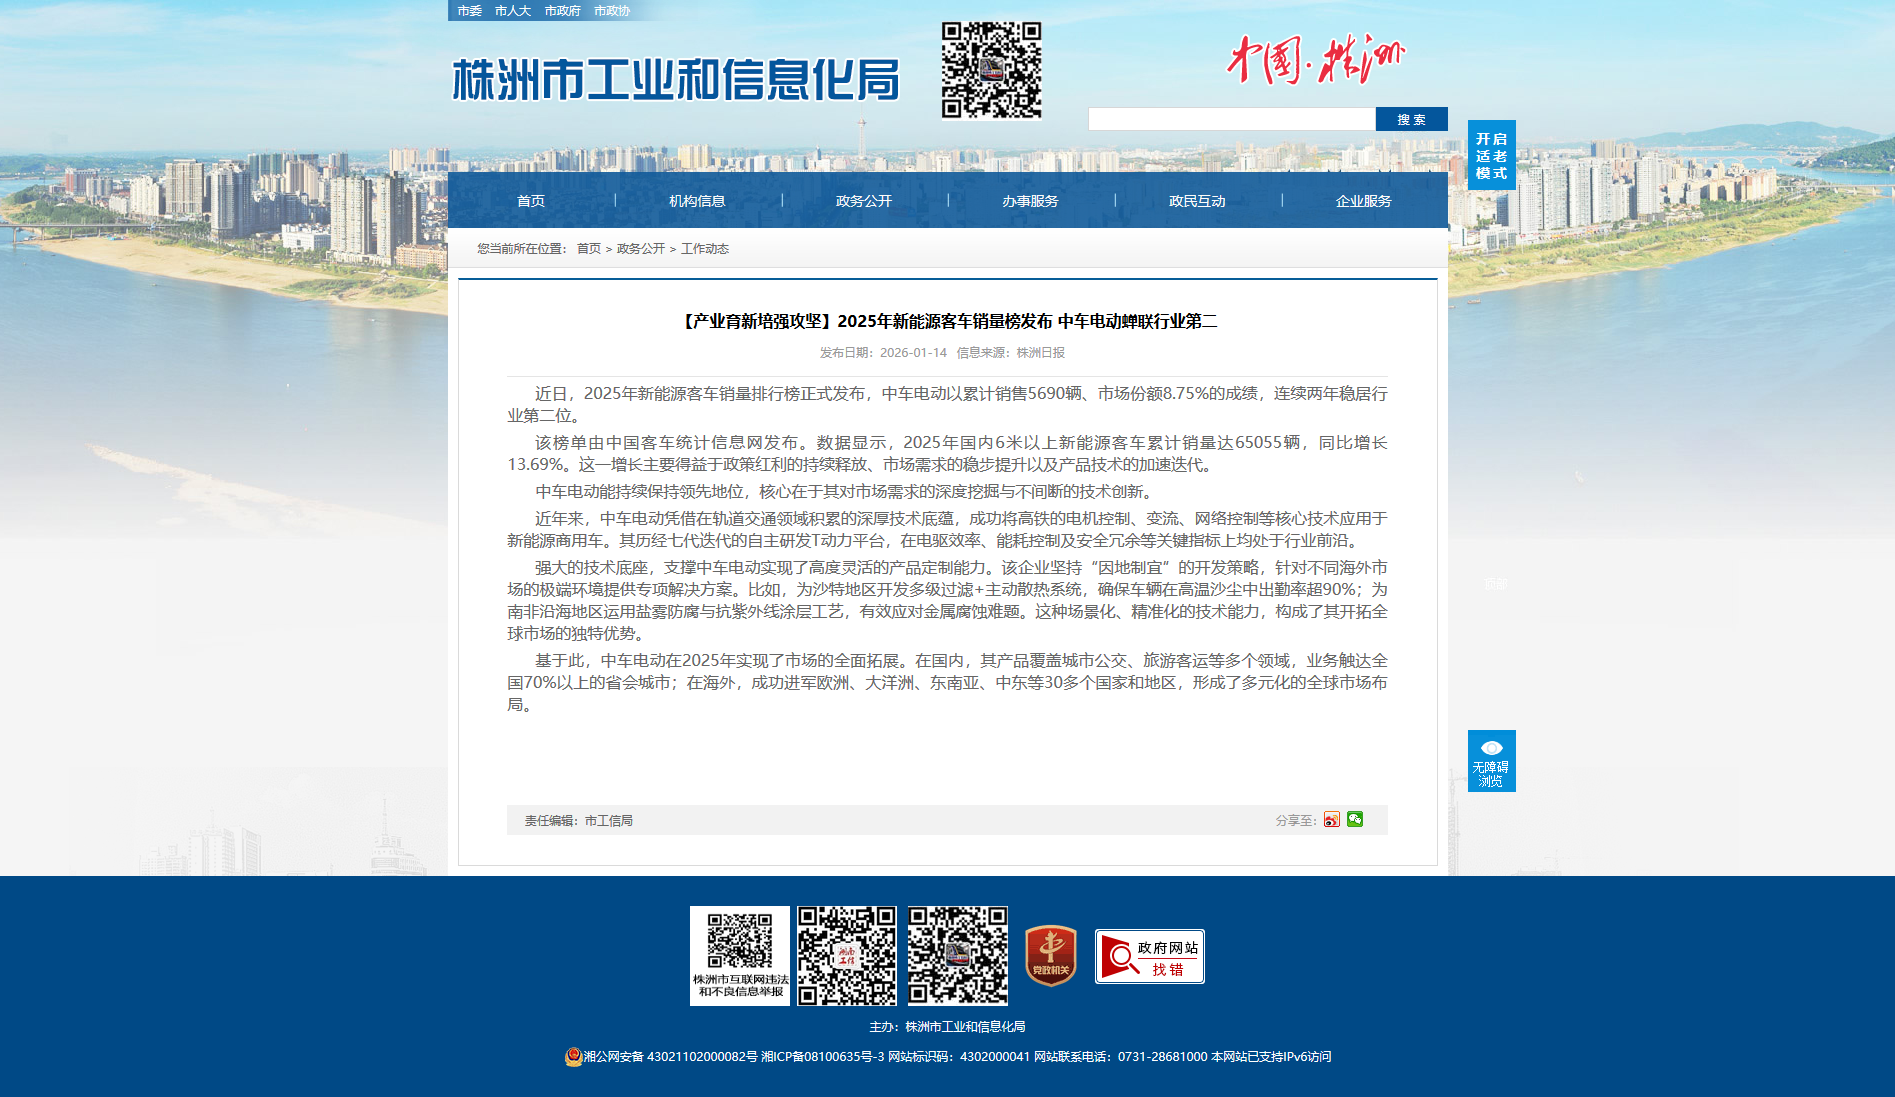Click the middle footer QR code
Image resolution: width=1895 pixels, height=1097 pixels.
click(x=847, y=955)
